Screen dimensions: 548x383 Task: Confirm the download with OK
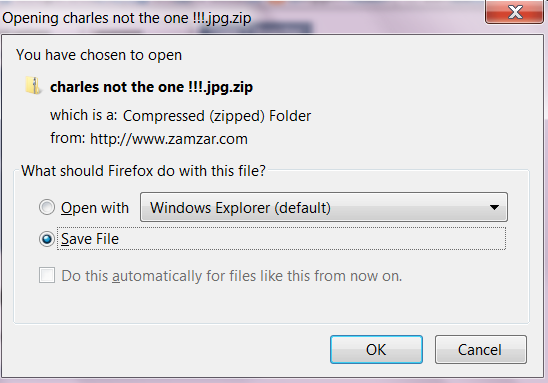[376, 349]
